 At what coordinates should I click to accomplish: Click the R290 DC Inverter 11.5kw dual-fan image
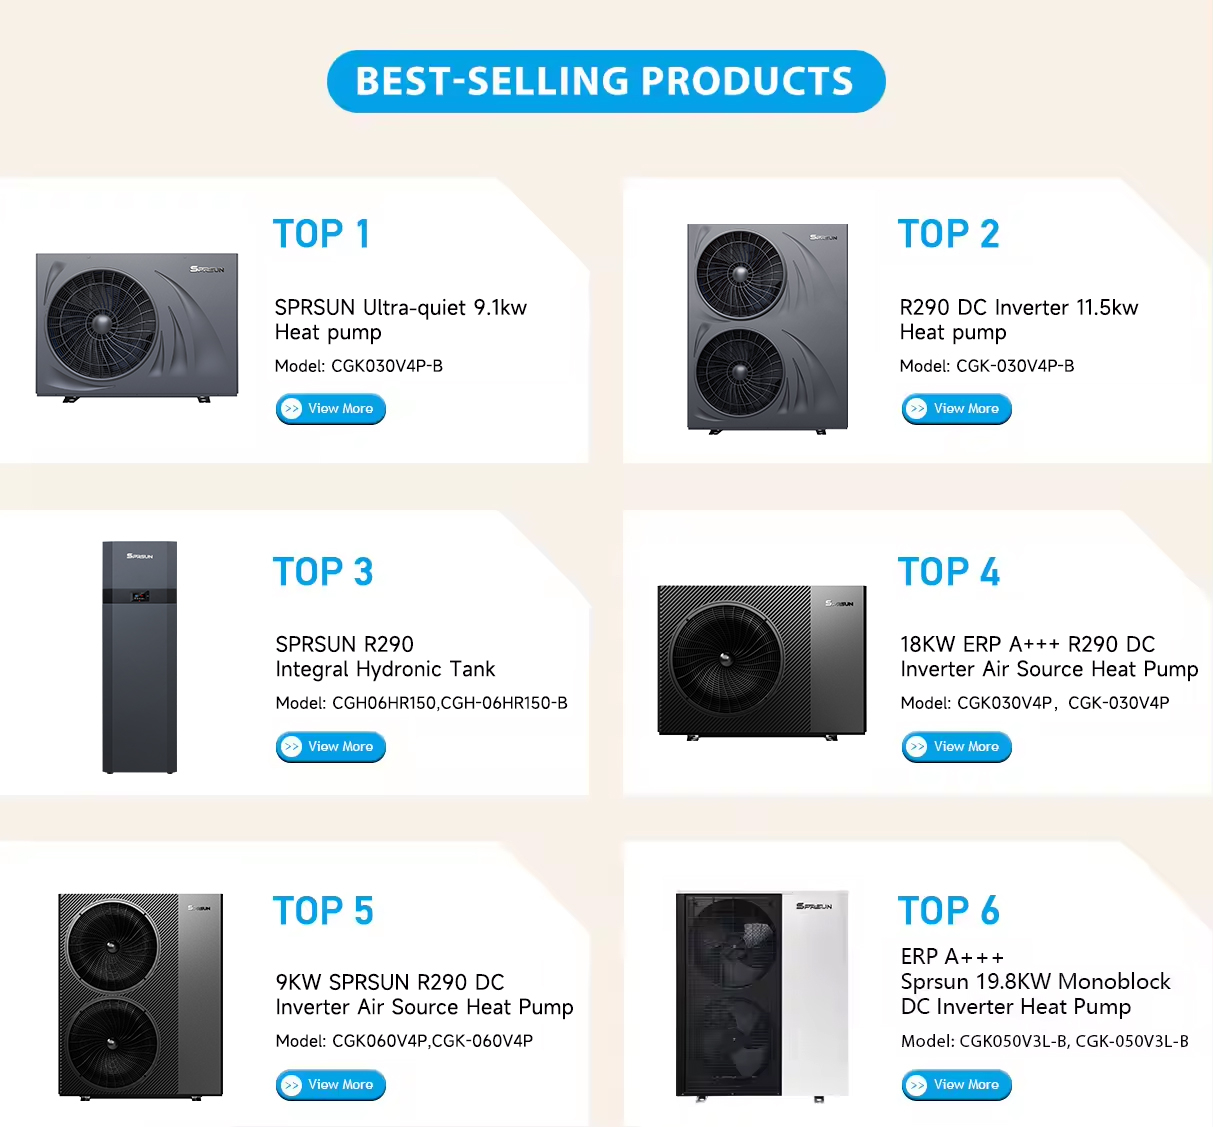point(767,329)
